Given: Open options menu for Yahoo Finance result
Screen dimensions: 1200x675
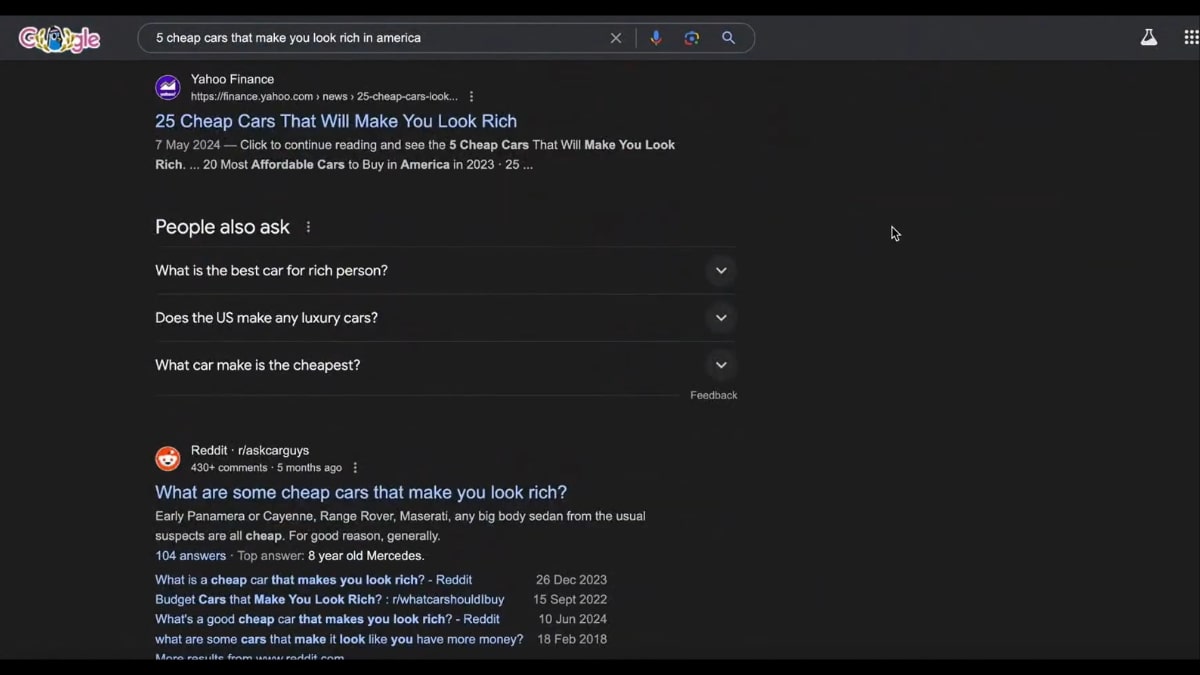Looking at the screenshot, I should (472, 97).
